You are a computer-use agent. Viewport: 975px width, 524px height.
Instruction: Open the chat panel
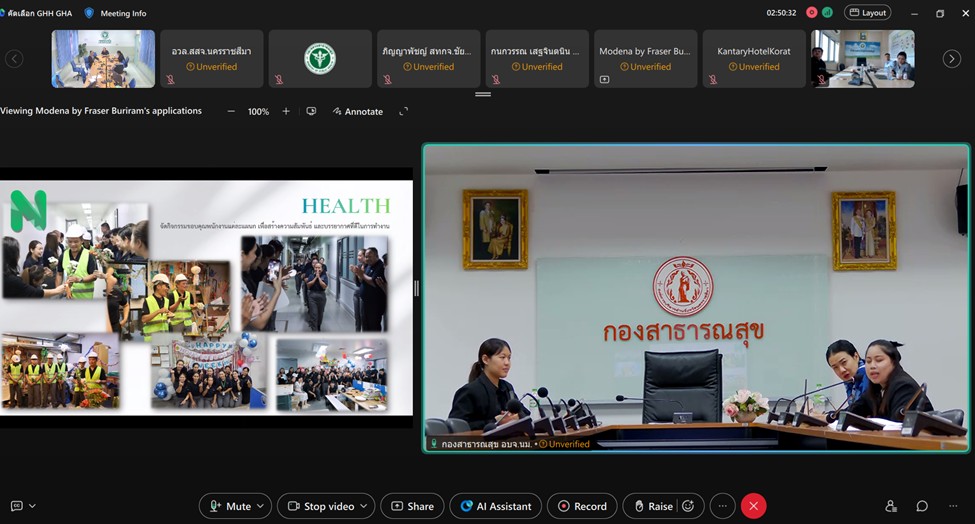(922, 506)
